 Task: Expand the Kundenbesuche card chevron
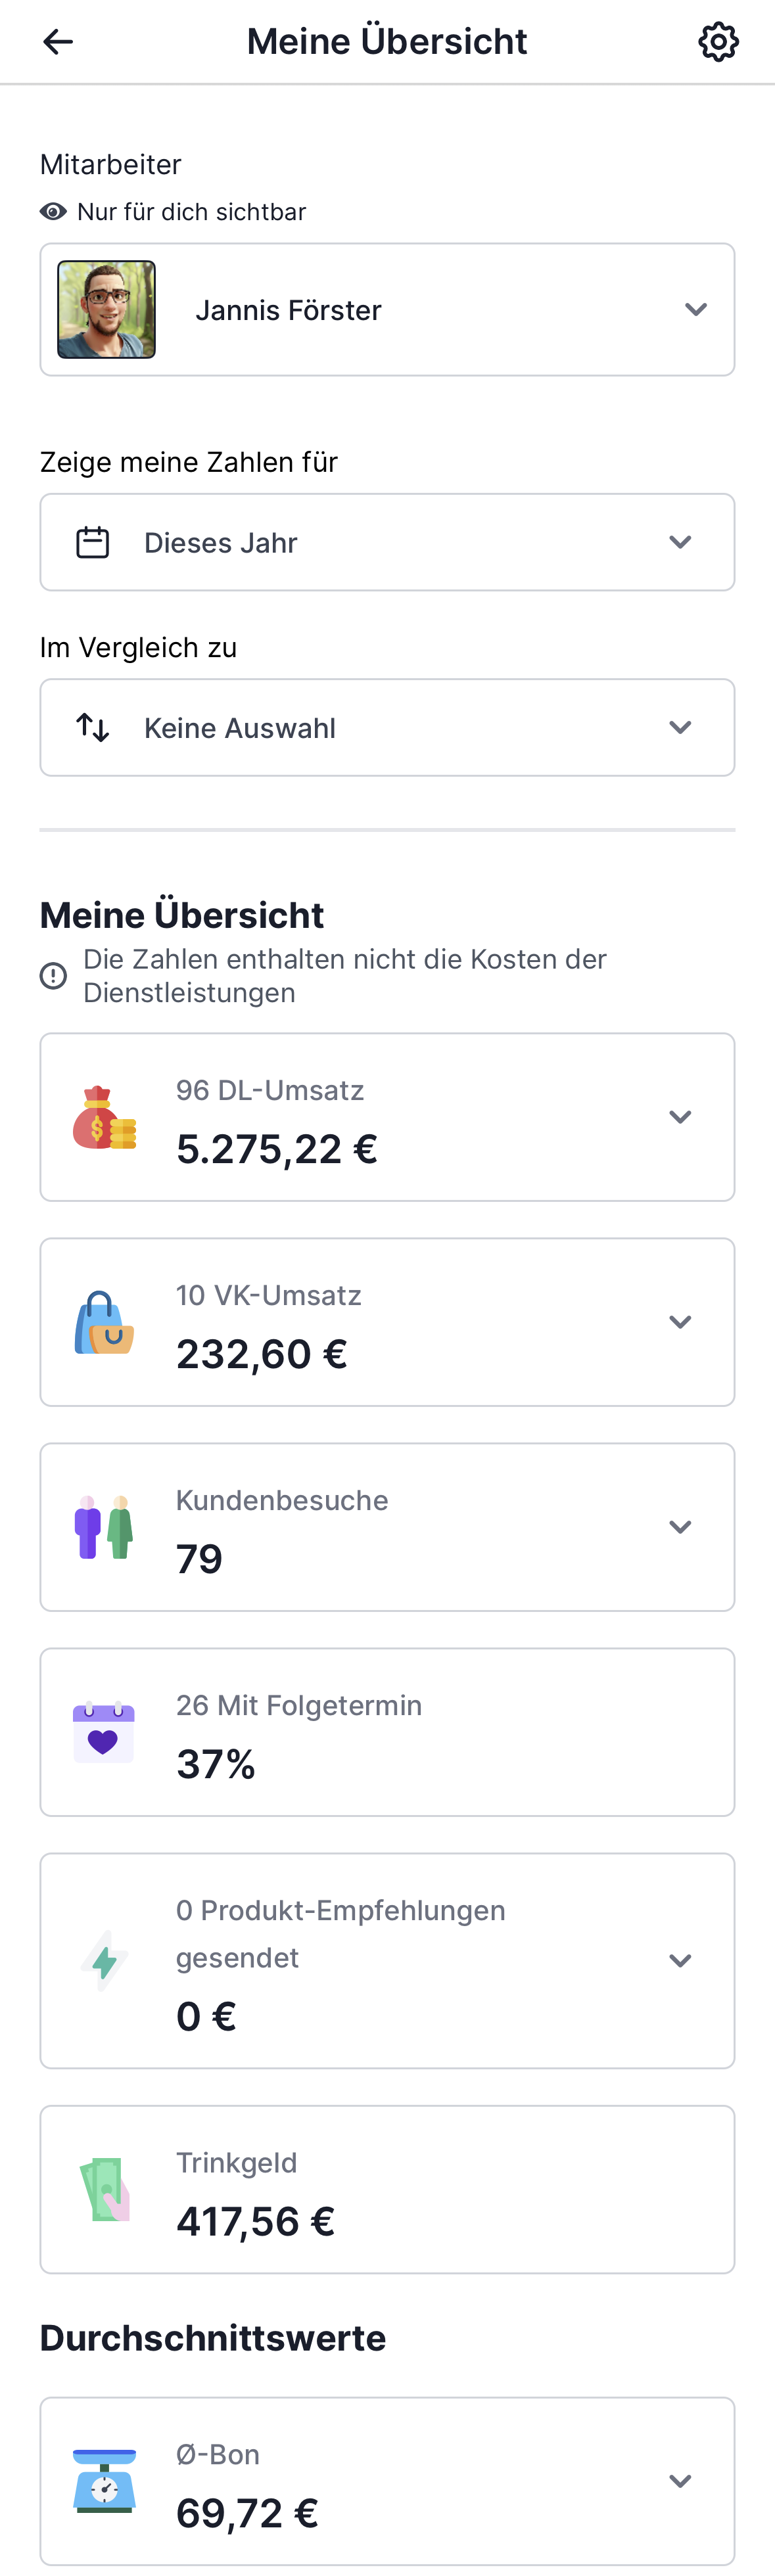(680, 1527)
